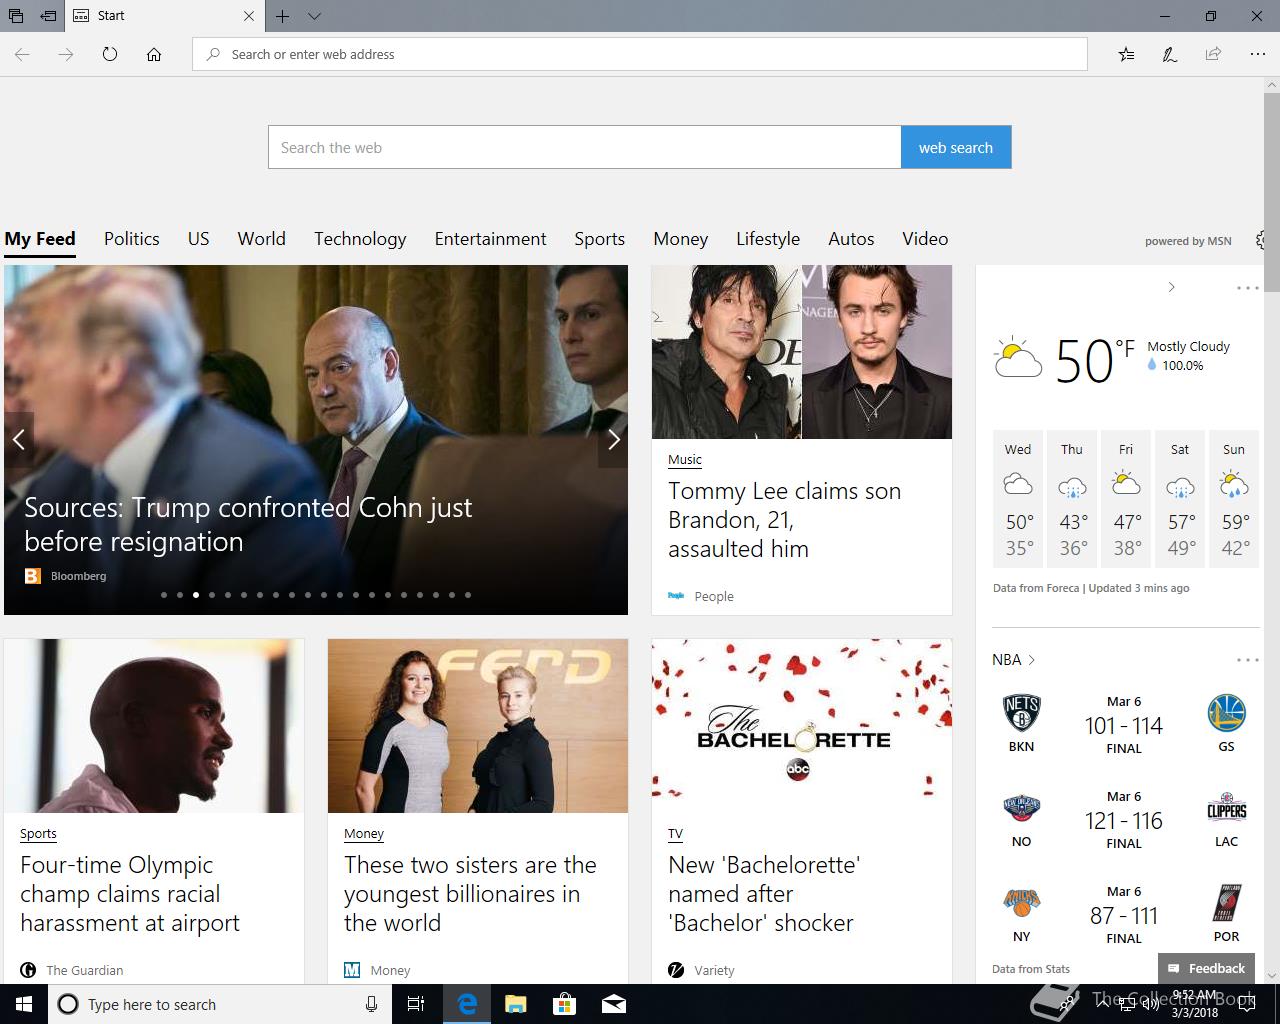1280x1024 pixels.
Task: Open File Explorer from taskbar
Action: click(x=516, y=1004)
